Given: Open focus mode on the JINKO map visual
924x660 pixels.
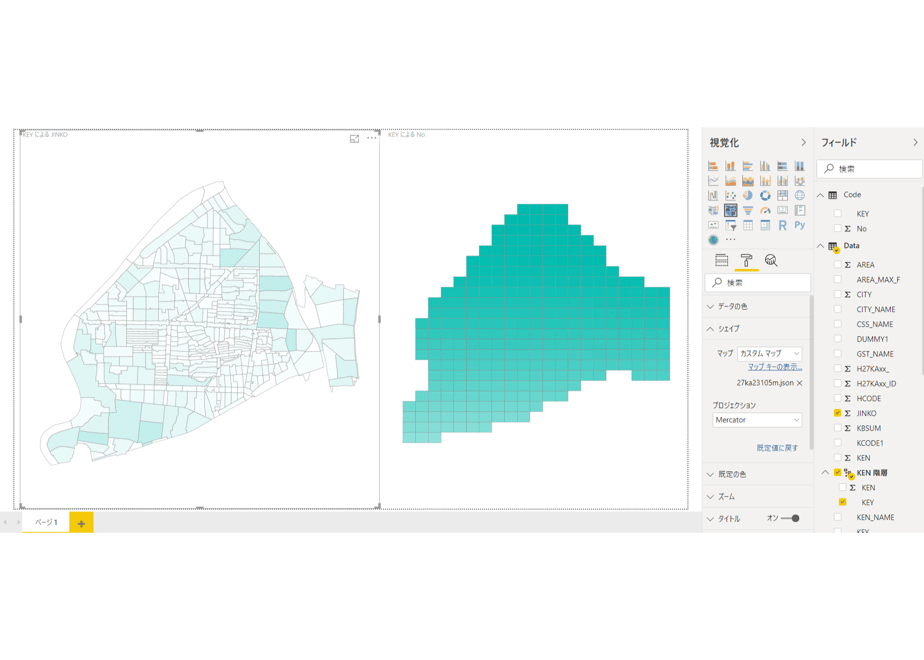Looking at the screenshot, I should (x=354, y=138).
